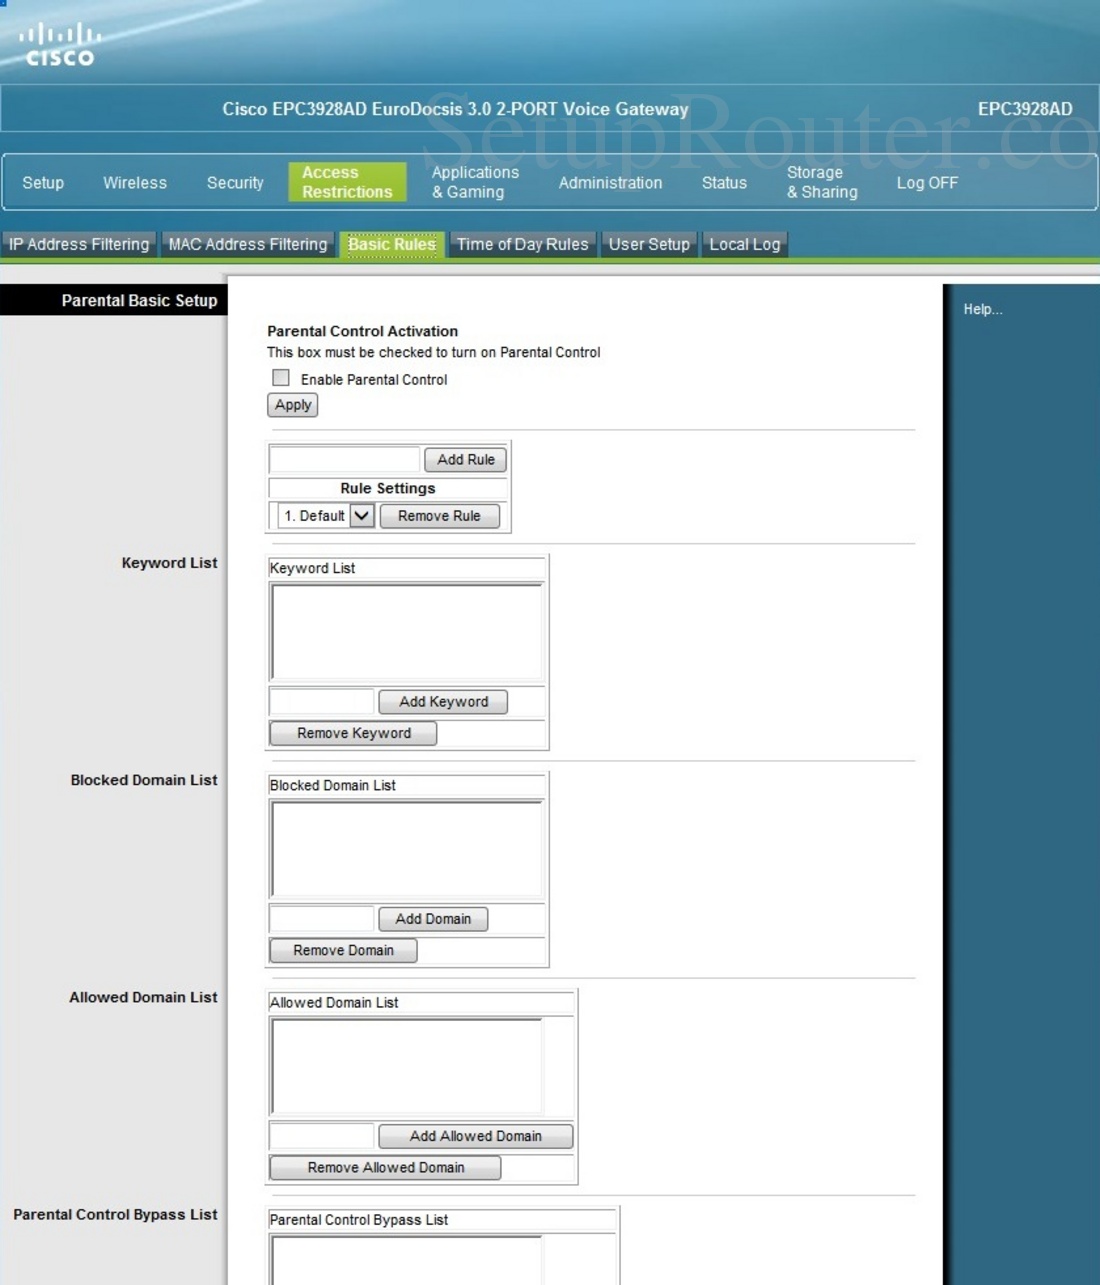The image size is (1100, 1285).
Task: Click Add Allowed Domain
Action: click(475, 1136)
